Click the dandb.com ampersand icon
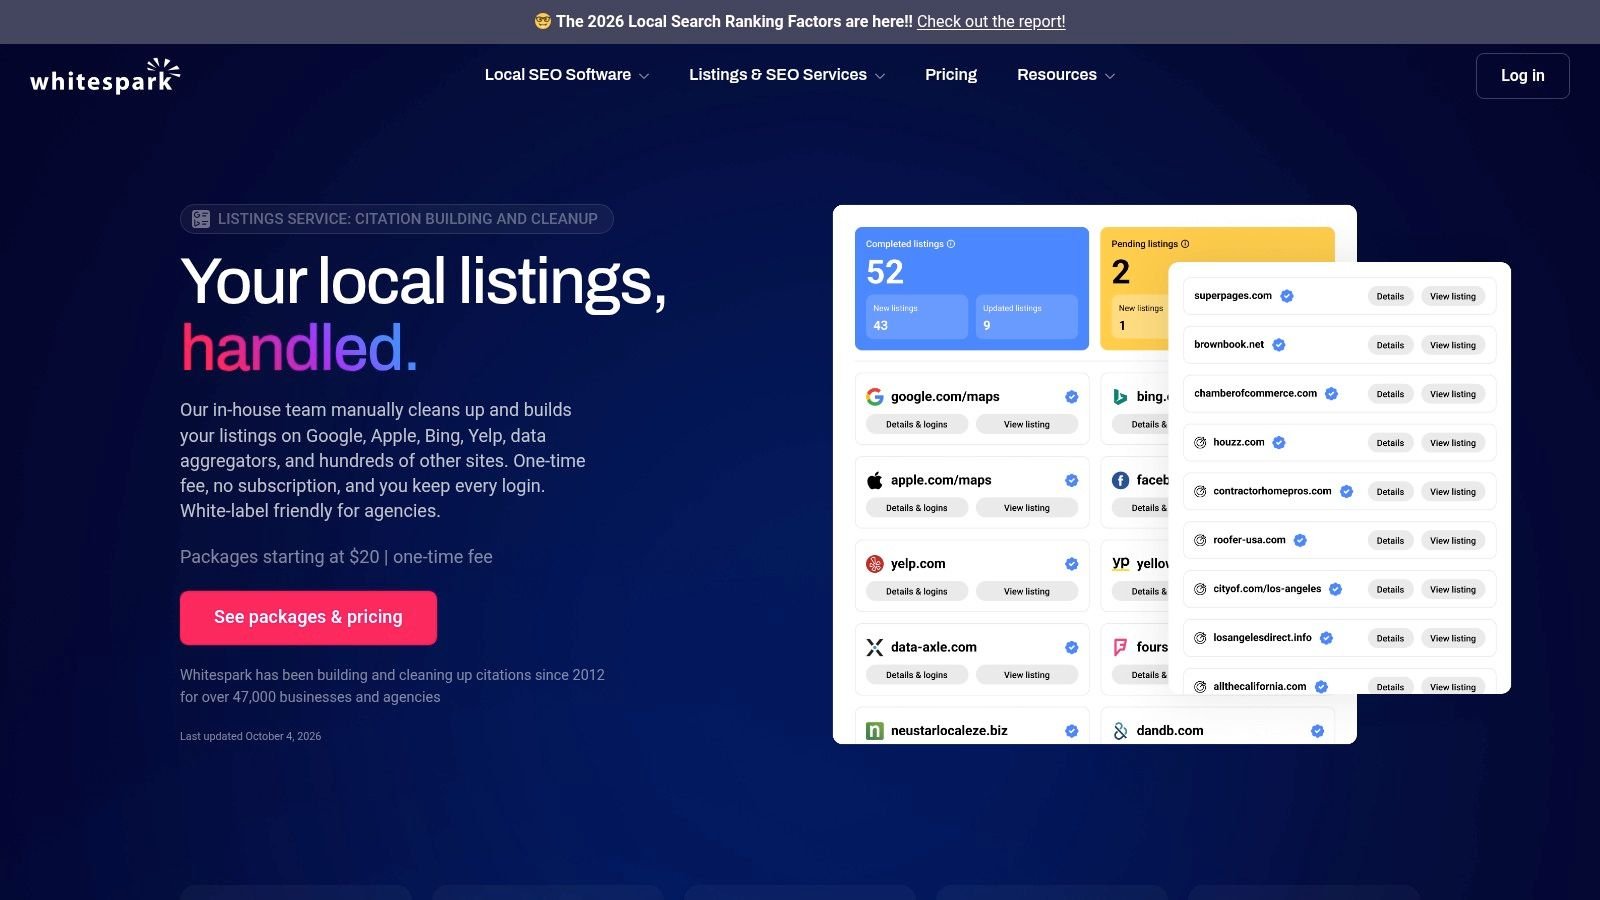This screenshot has height=900, width=1600. coord(1121,731)
